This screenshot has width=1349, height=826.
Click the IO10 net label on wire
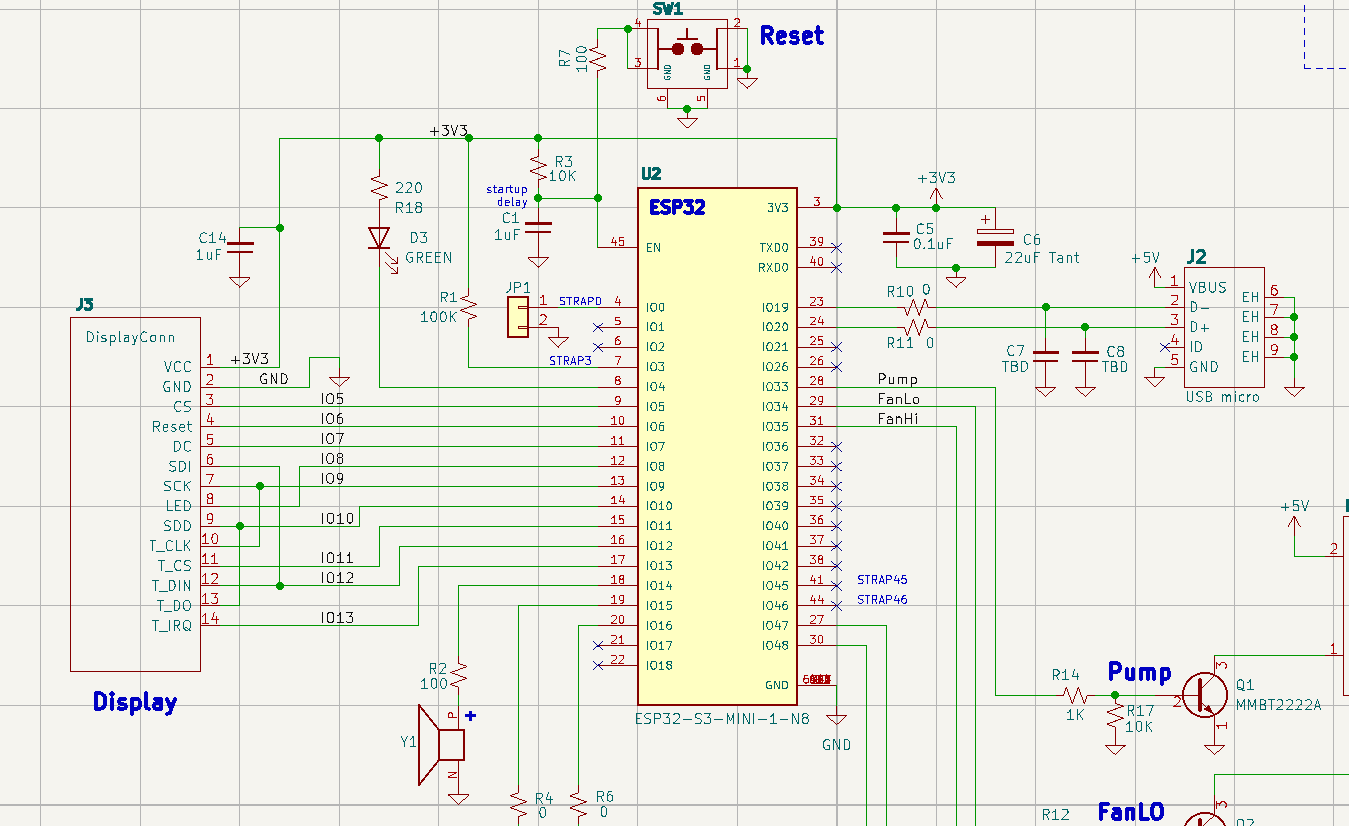point(337,518)
